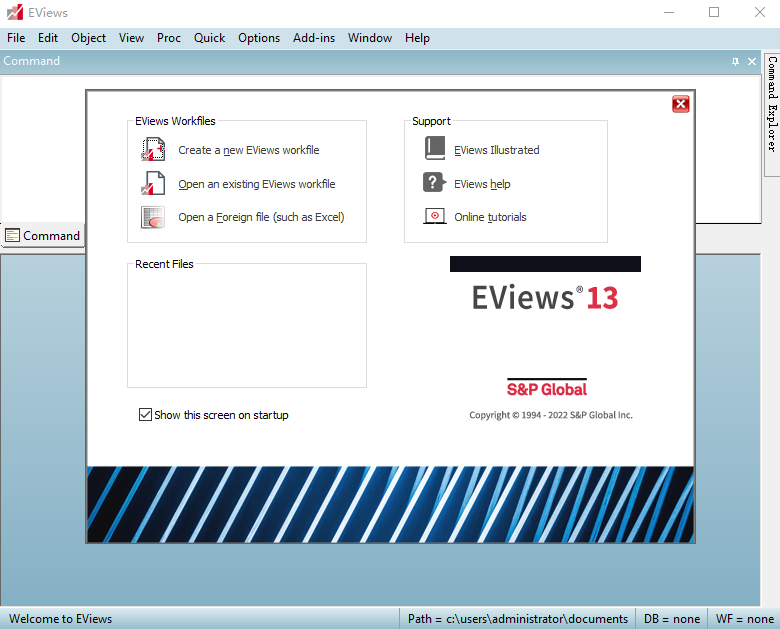Click Open a Foreign file link
Screen dimensions: 780x629
pos(261,217)
